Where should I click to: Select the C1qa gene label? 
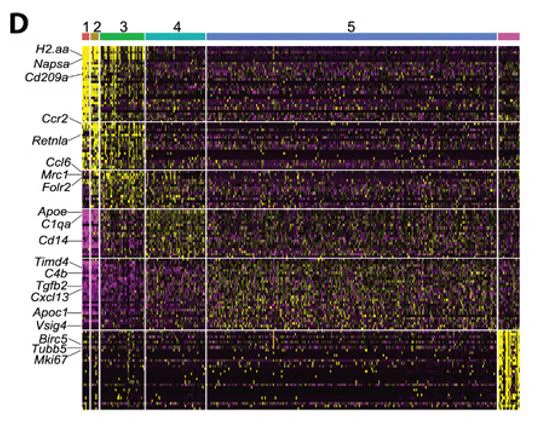tap(56, 224)
